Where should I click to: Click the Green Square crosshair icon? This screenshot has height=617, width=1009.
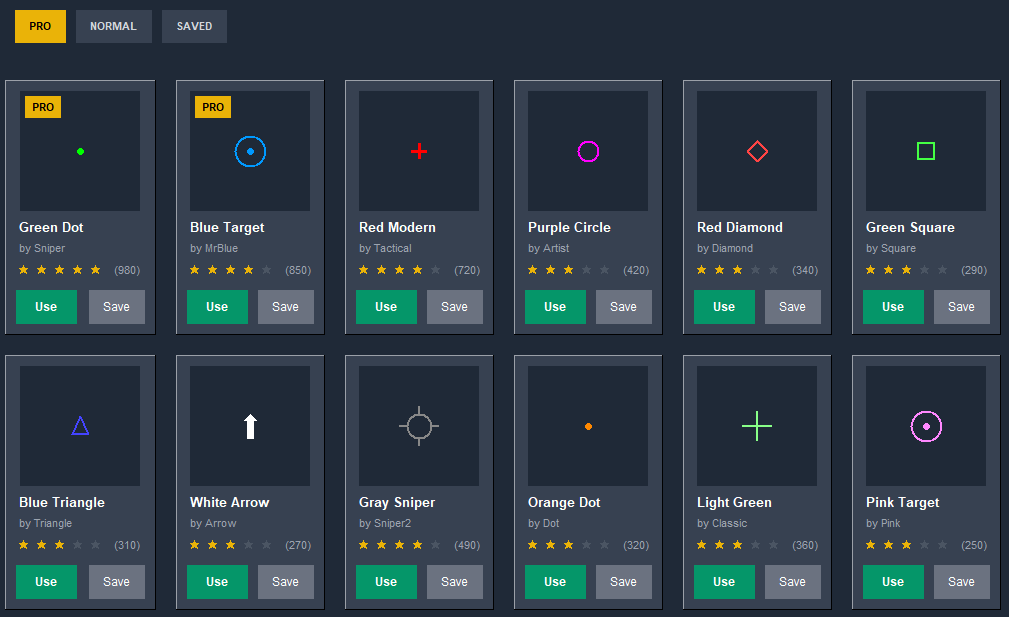pos(926,151)
